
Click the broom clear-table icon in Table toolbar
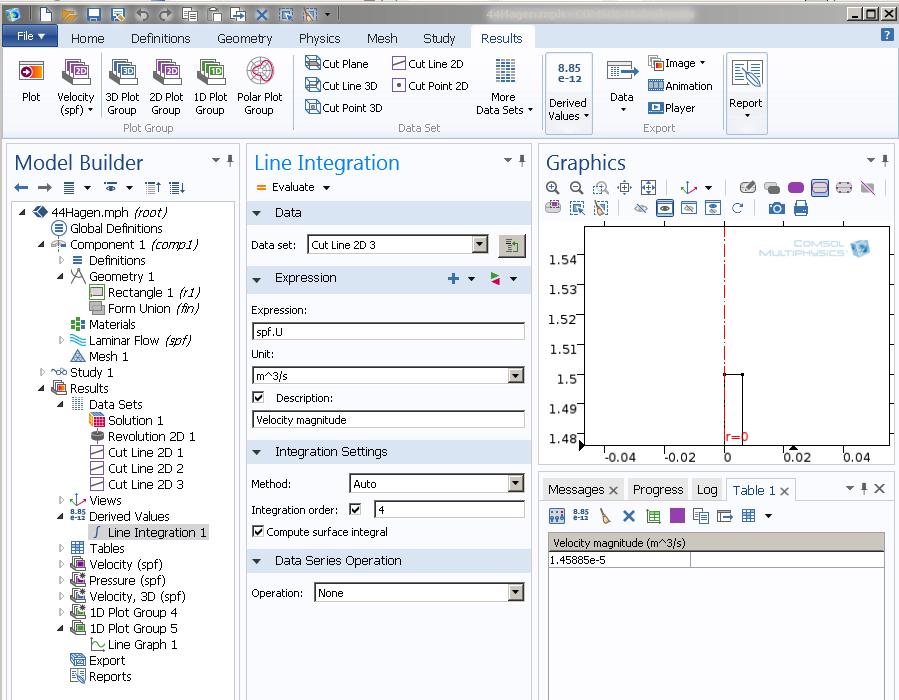click(x=605, y=516)
